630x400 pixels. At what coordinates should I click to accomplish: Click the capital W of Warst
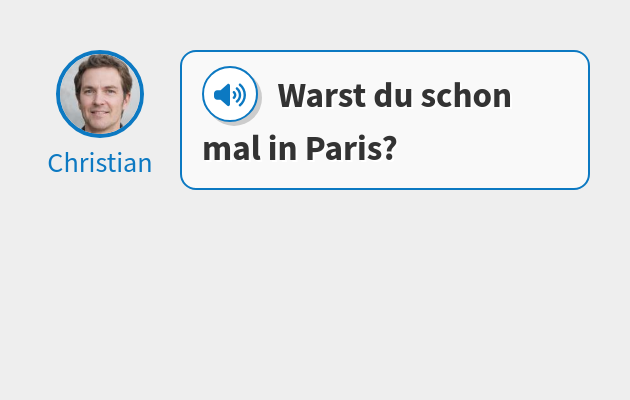[292, 96]
